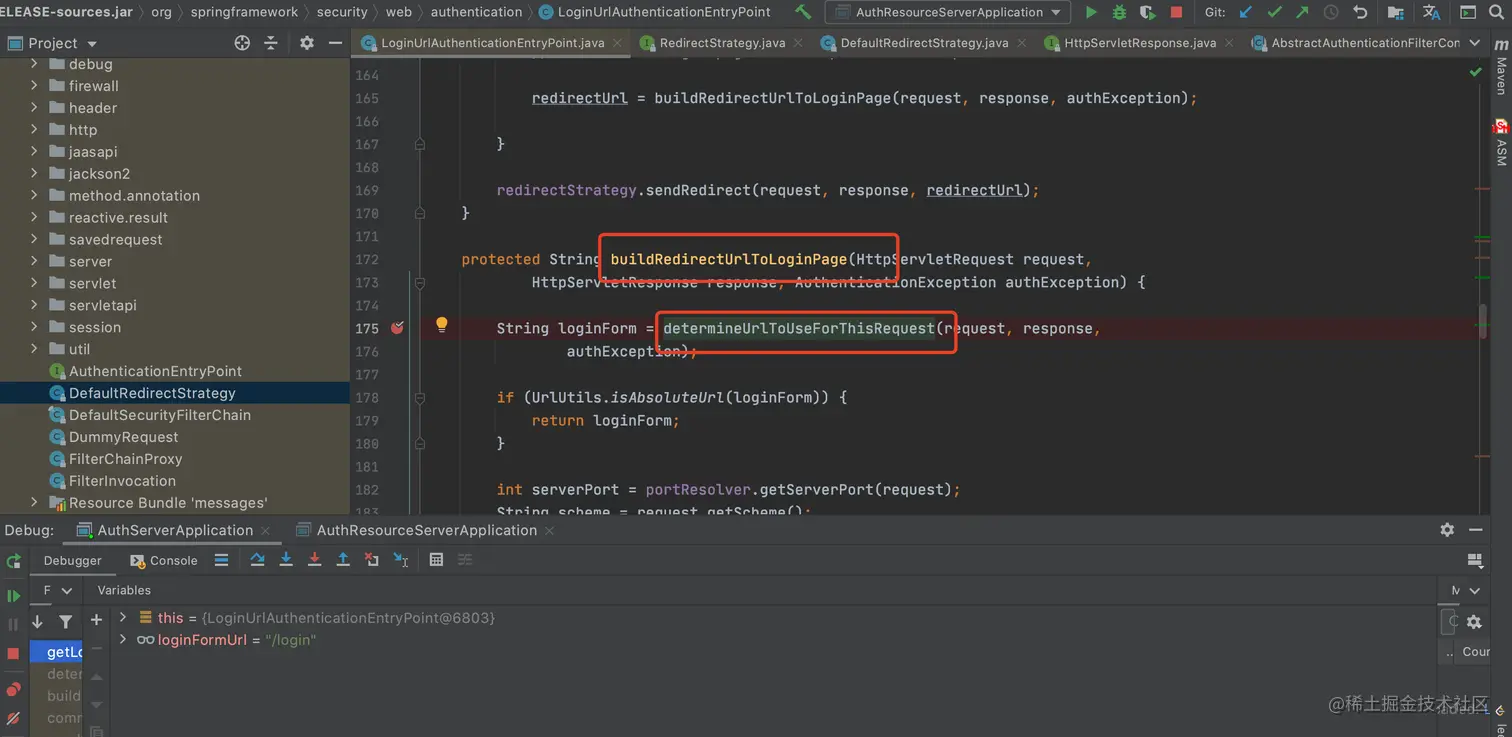This screenshot has width=1512, height=737.
Task: Click the red Stop icon in debug sidebar
Action: click(x=13, y=653)
